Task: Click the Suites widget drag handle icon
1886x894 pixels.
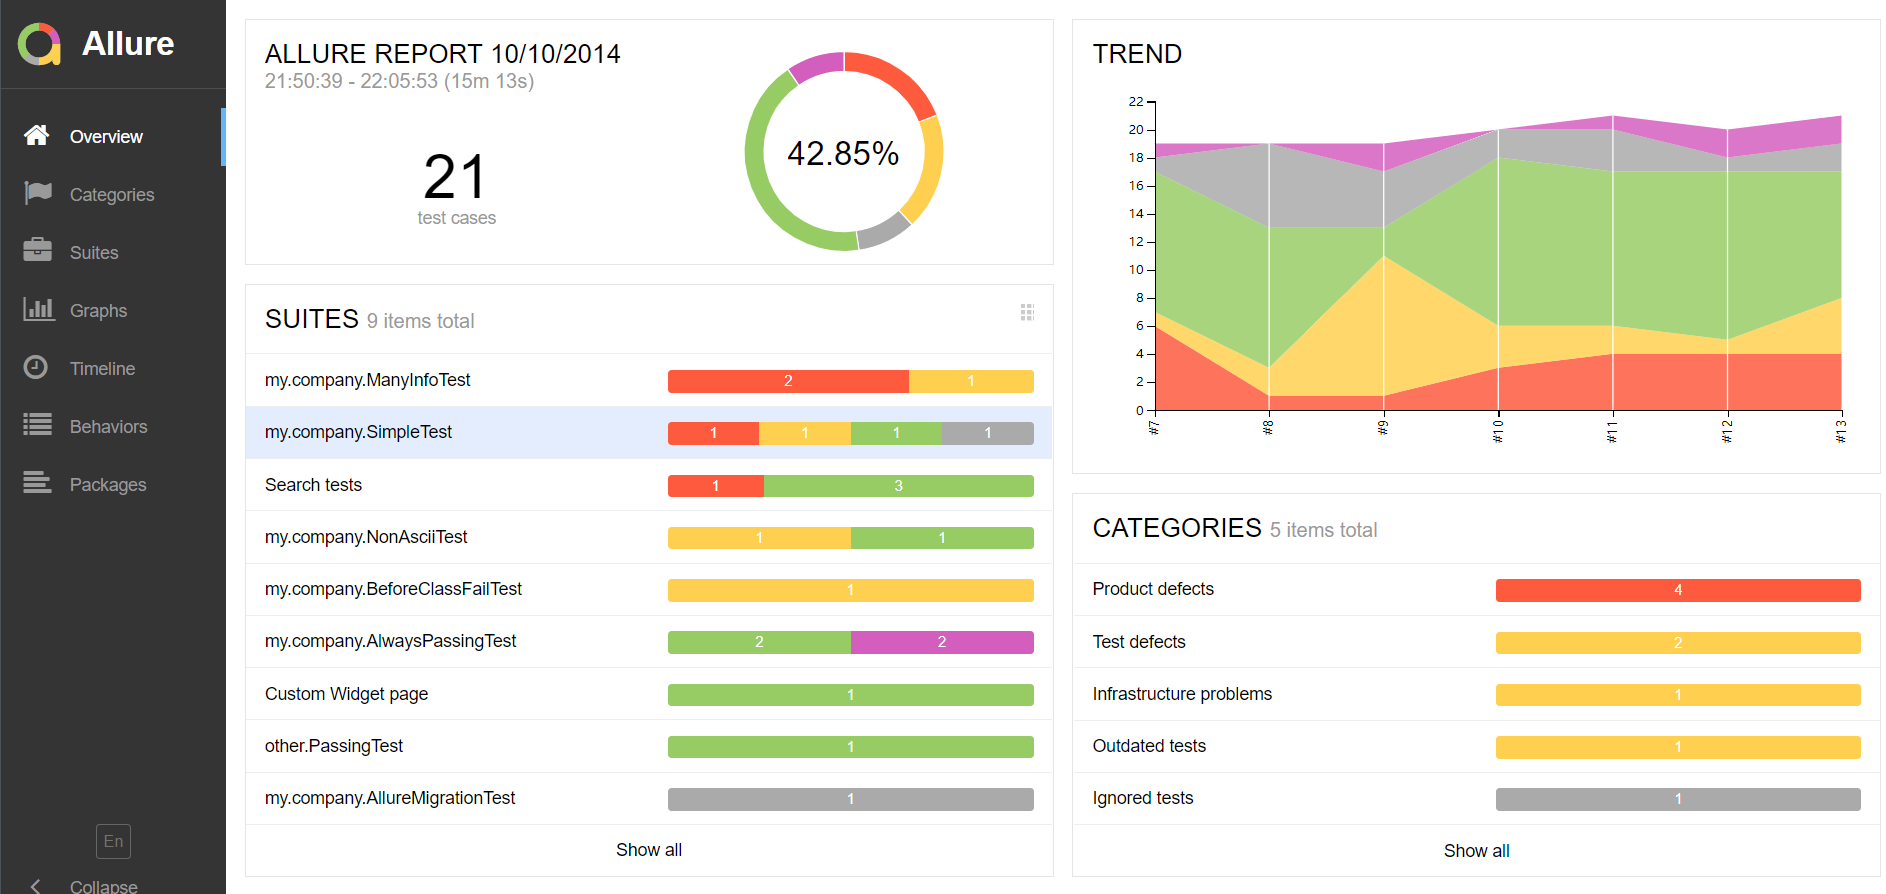Action: pos(1027,312)
